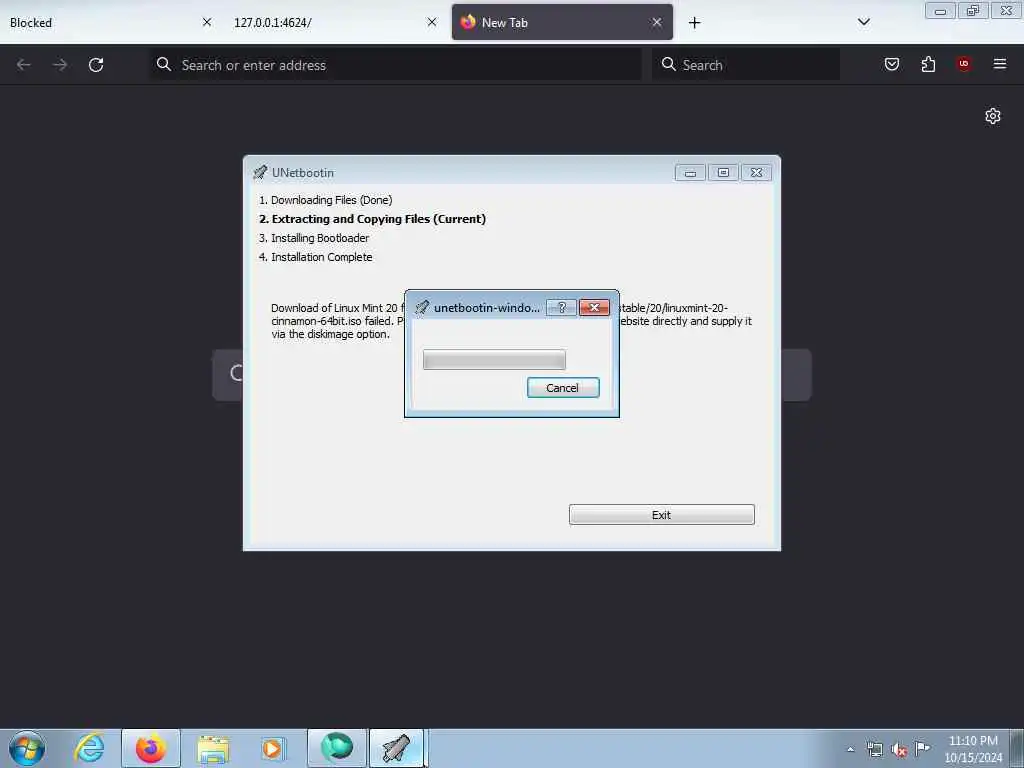Click the Exit button in UNetbootin
Image resolution: width=1024 pixels, height=768 pixels.
661,515
